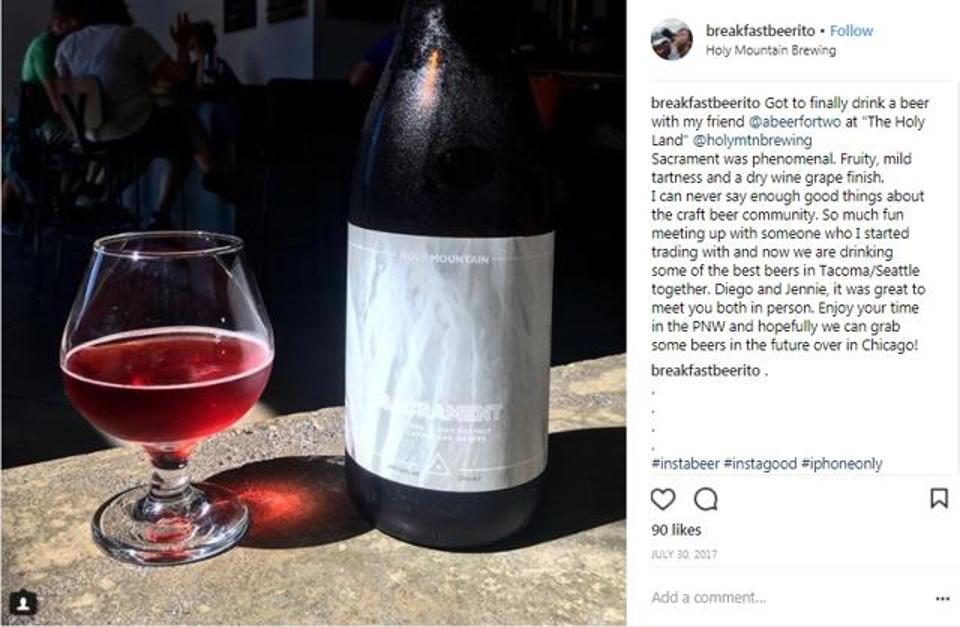This screenshot has width=960, height=627.
Task: Open comments via speech bubble icon
Action: 705,500
